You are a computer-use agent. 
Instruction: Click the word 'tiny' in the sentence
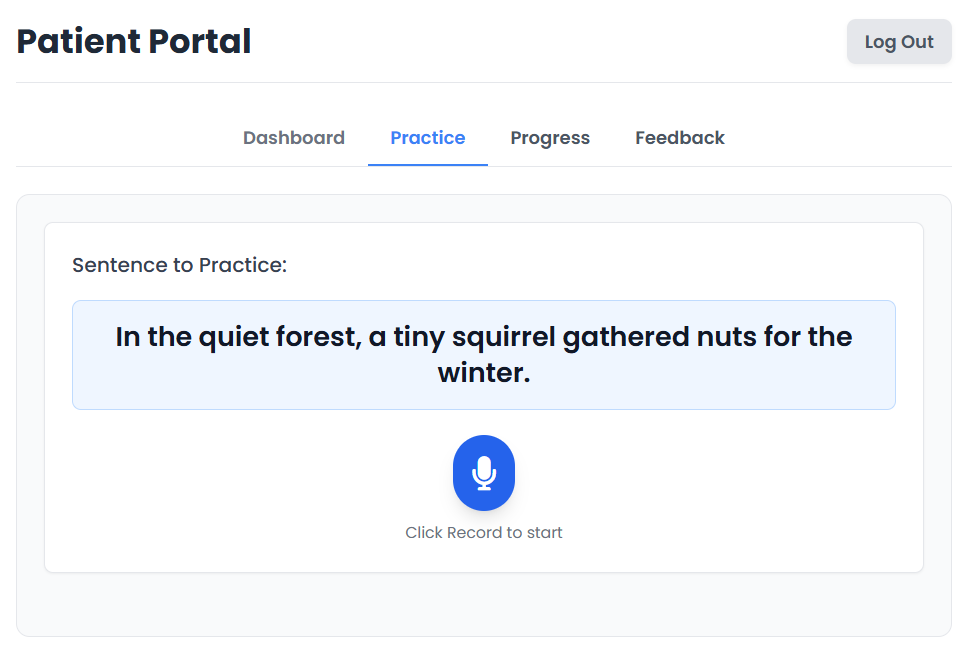pos(419,337)
